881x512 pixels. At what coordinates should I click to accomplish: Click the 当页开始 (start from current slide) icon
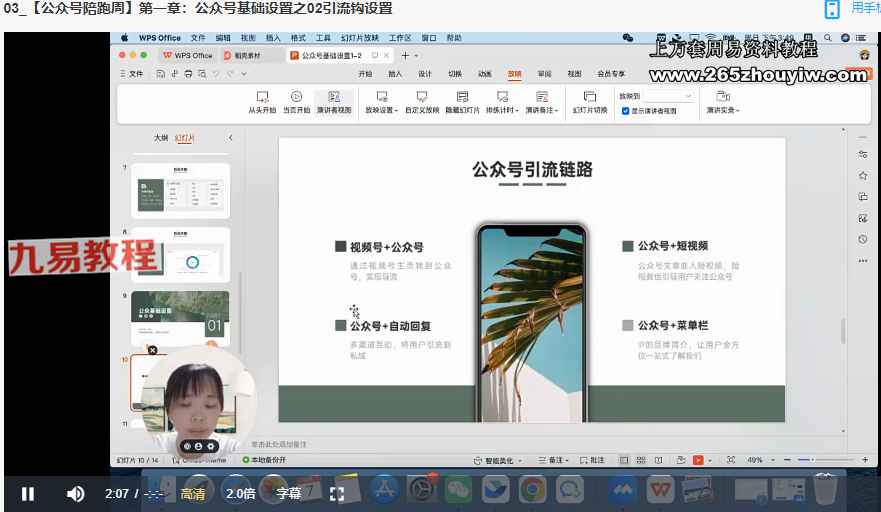[x=296, y=98]
